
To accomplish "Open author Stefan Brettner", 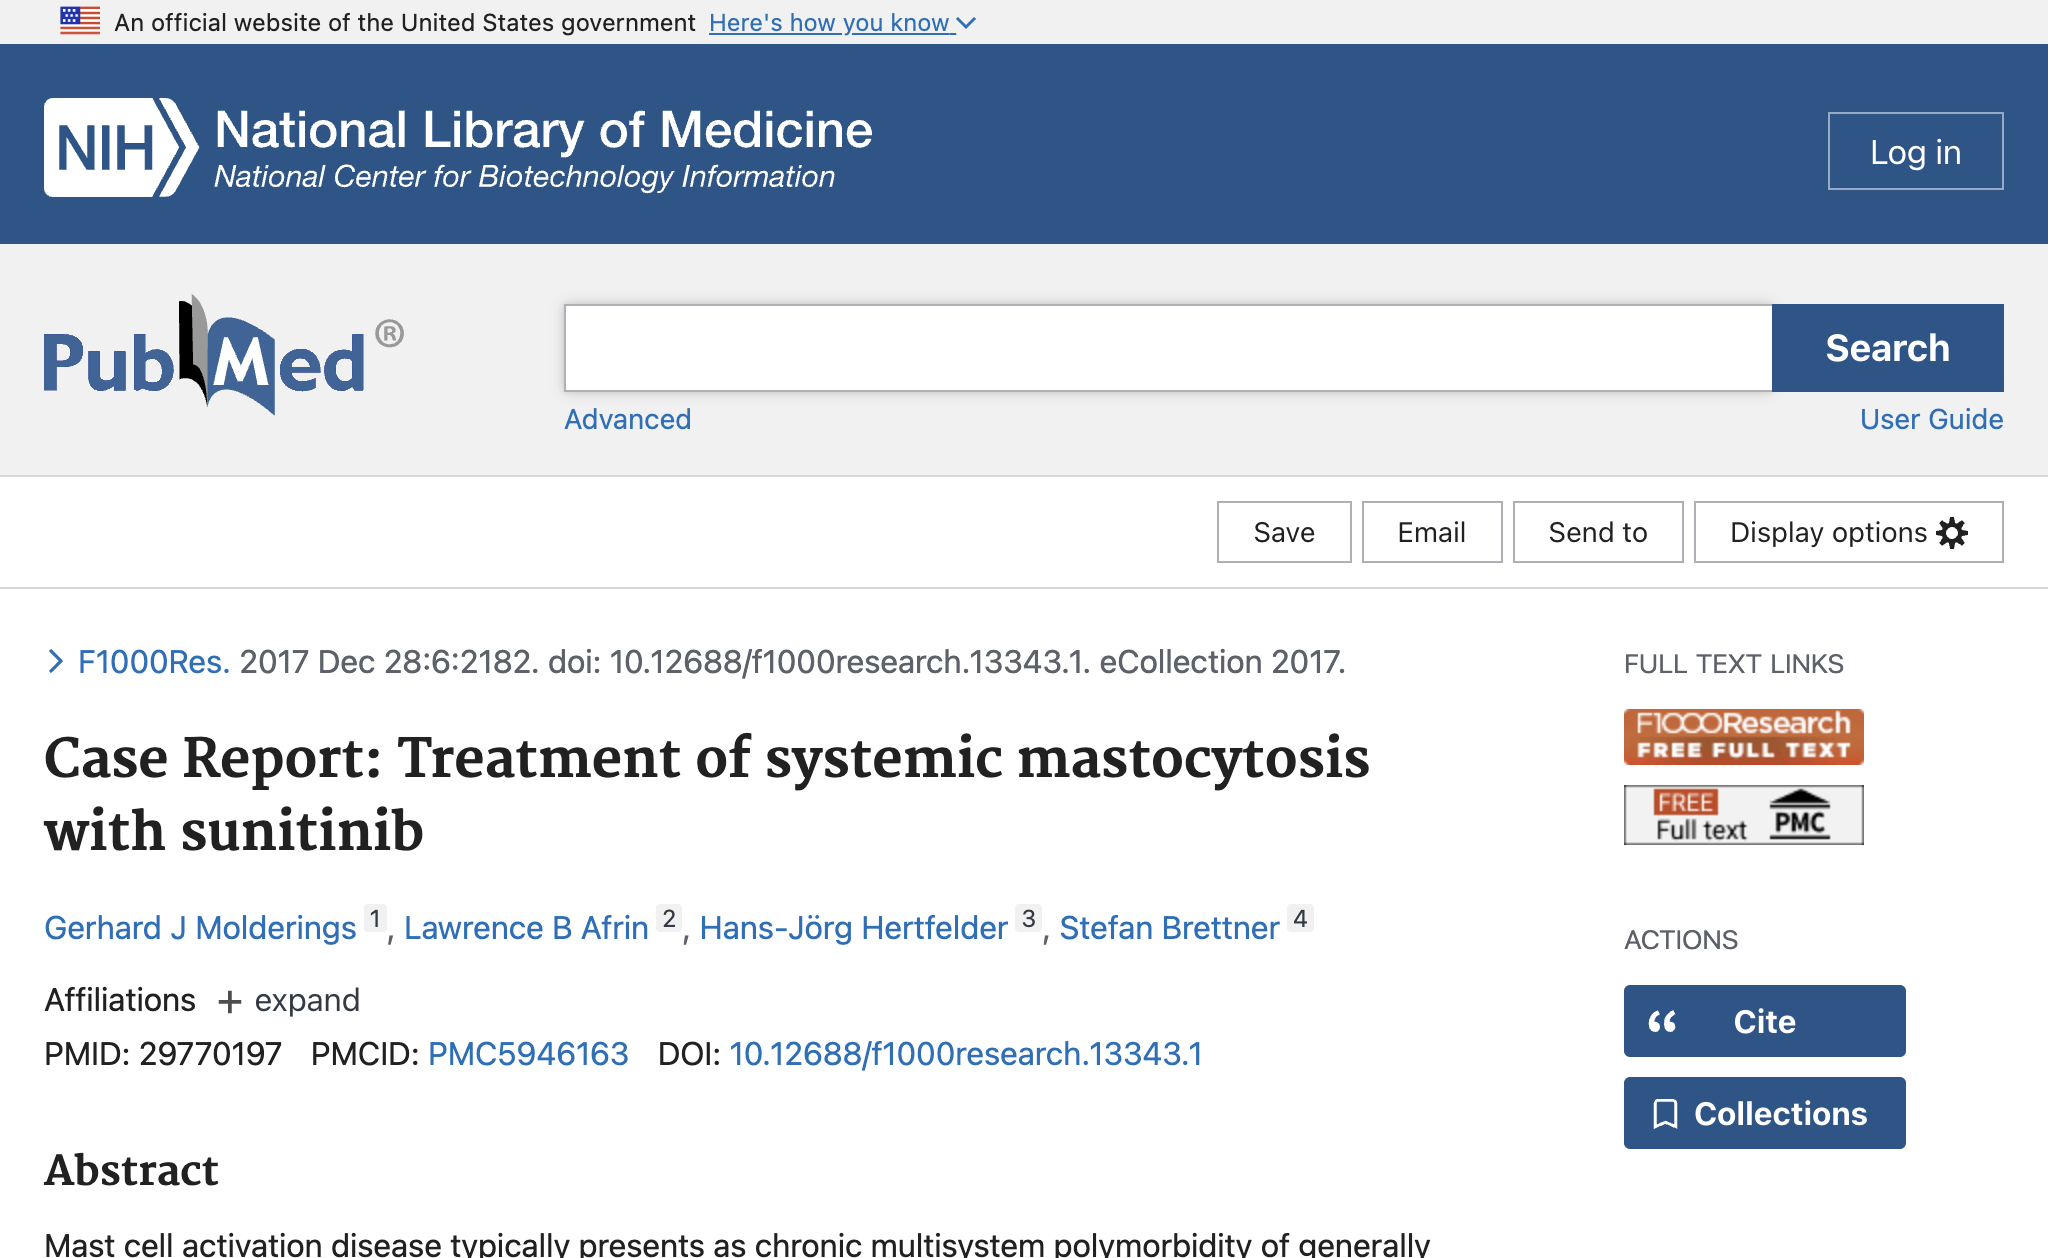I will pos(1169,928).
